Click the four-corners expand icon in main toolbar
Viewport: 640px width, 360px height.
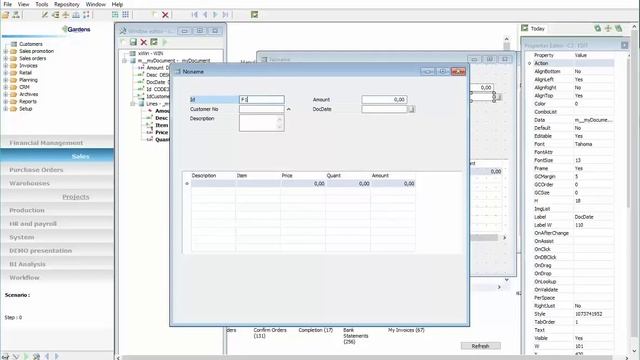coord(87,15)
